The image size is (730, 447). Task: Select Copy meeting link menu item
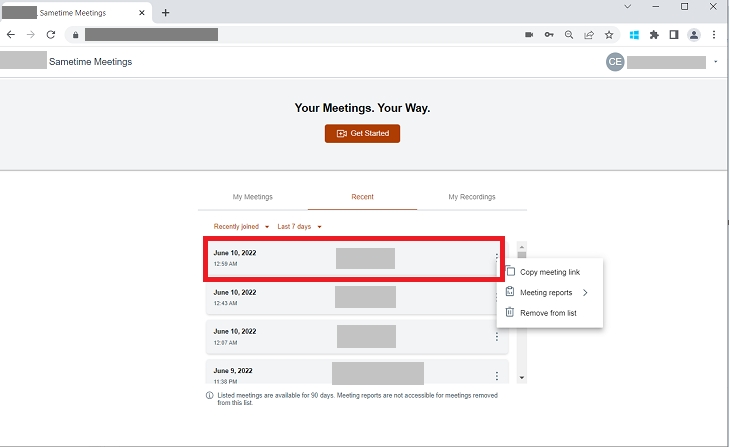pos(549,272)
